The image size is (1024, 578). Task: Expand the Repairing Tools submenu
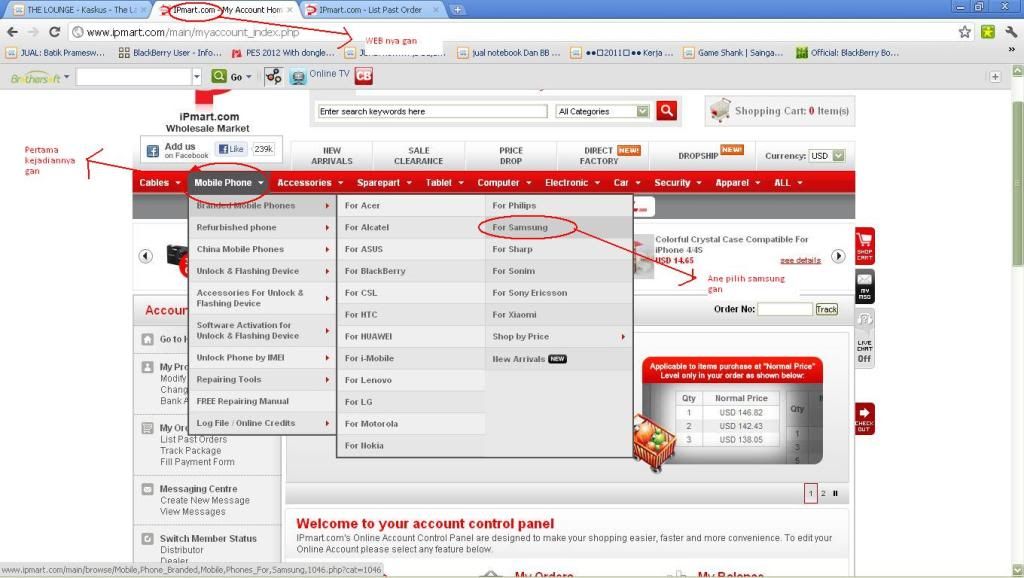tap(327, 379)
